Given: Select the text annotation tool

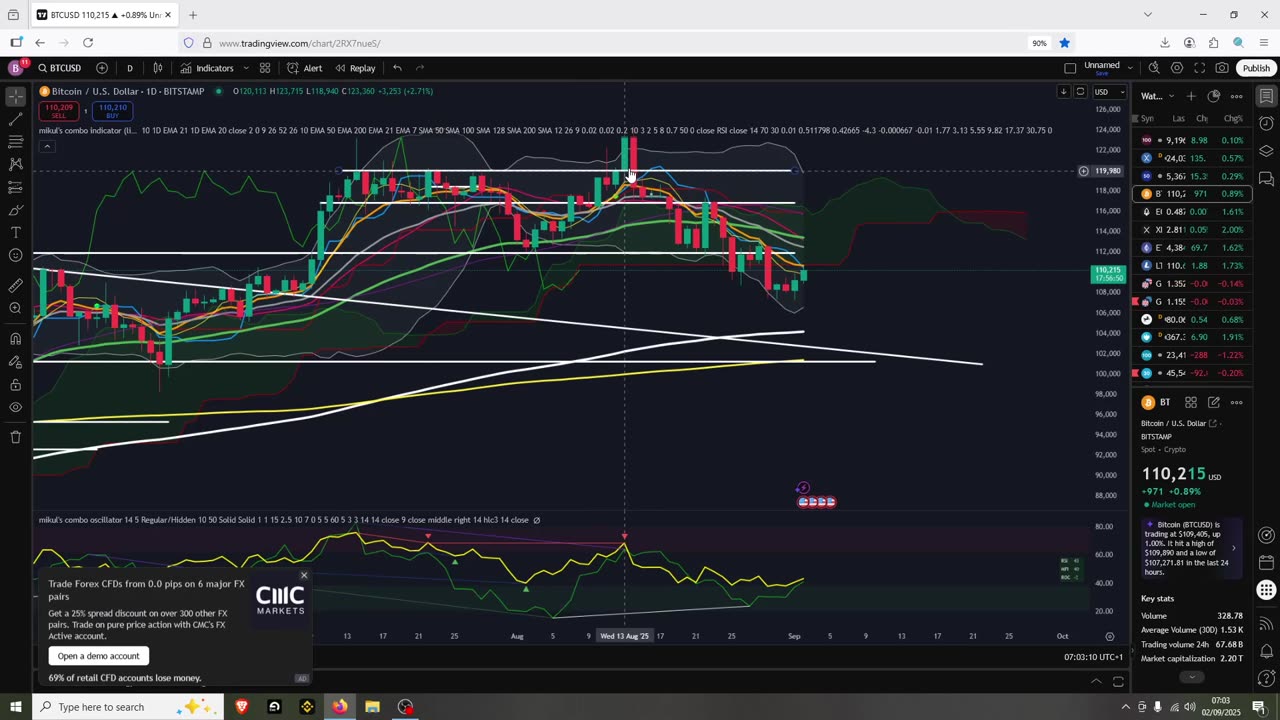Looking at the screenshot, I should click(x=15, y=232).
